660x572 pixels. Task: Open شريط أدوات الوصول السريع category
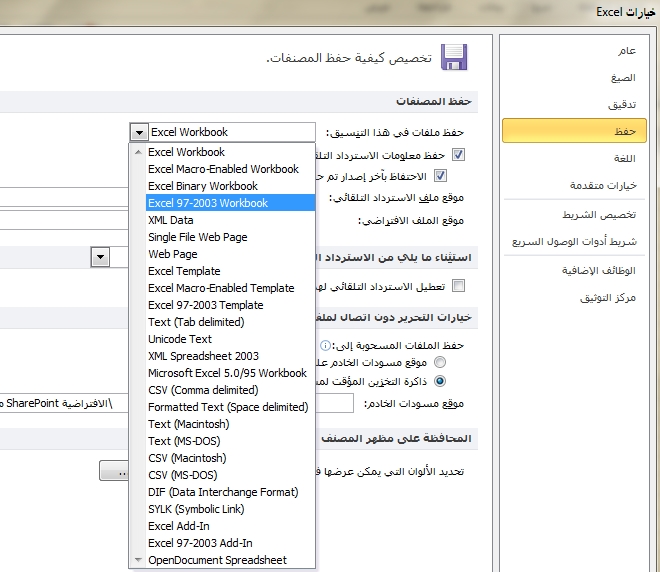[x=574, y=242]
